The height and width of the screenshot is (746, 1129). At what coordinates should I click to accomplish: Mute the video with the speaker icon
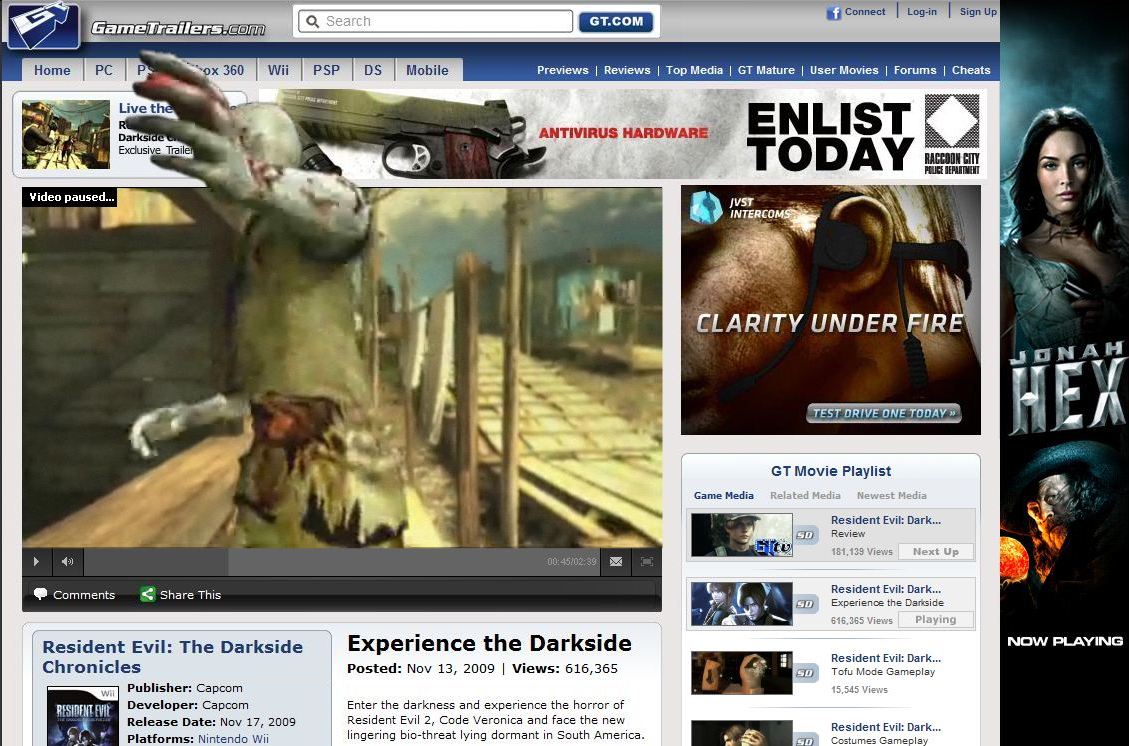(68, 562)
